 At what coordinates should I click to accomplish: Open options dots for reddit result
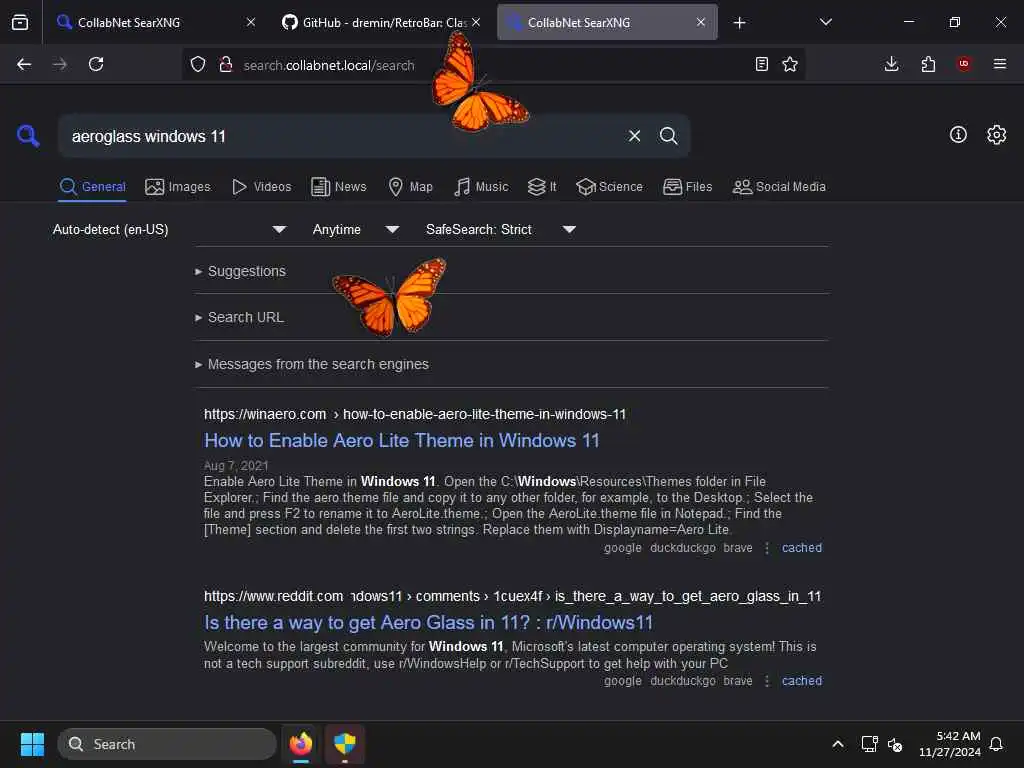coord(767,680)
